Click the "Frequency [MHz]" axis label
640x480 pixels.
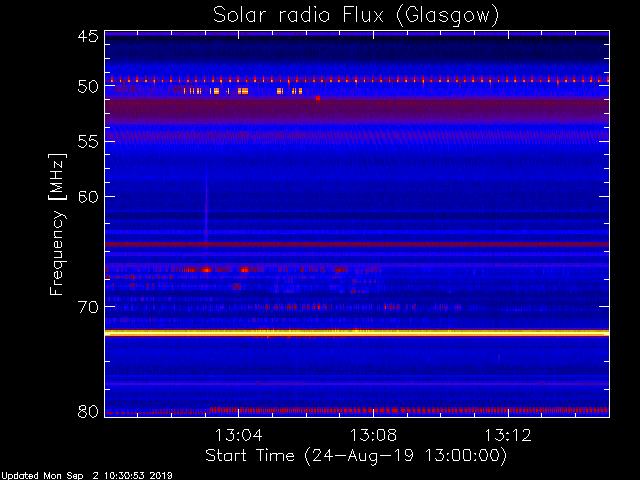(57, 224)
